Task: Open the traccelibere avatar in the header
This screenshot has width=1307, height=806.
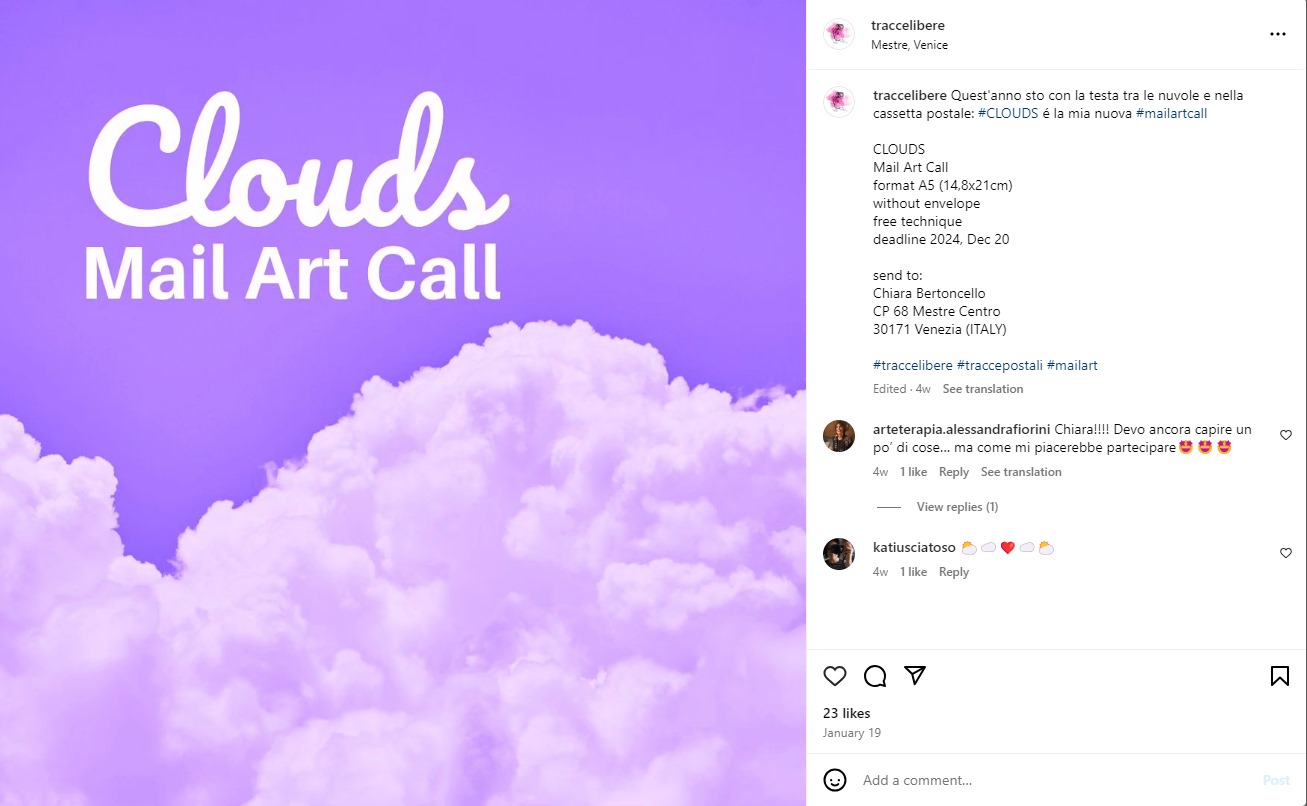Action: tap(839, 34)
